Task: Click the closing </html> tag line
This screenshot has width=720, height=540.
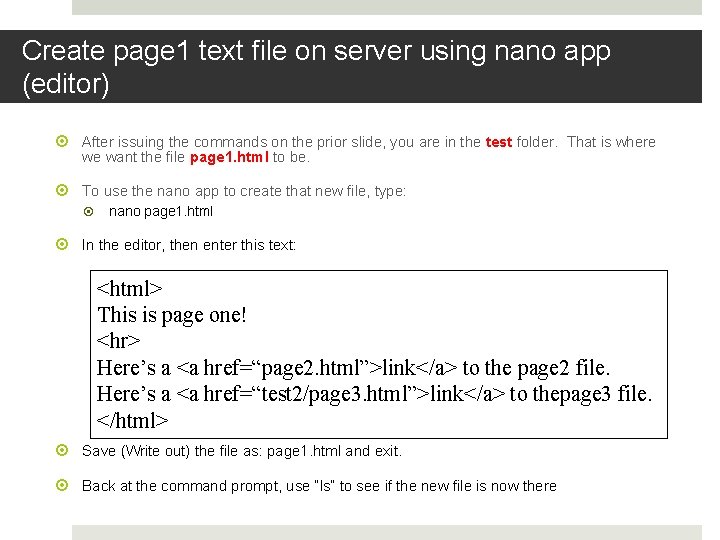Action: 132,421
